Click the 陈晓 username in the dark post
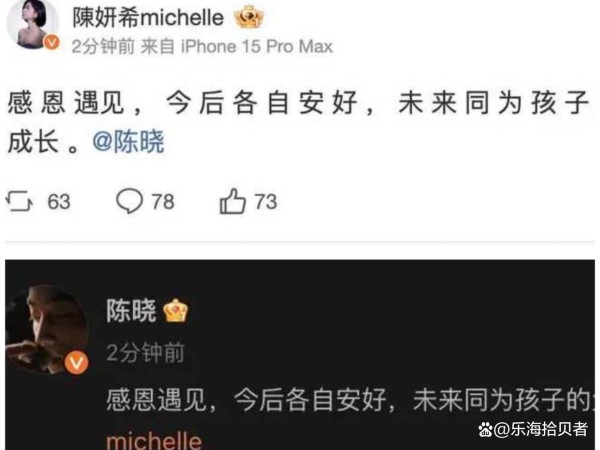This screenshot has width=600, height=450. (131, 310)
